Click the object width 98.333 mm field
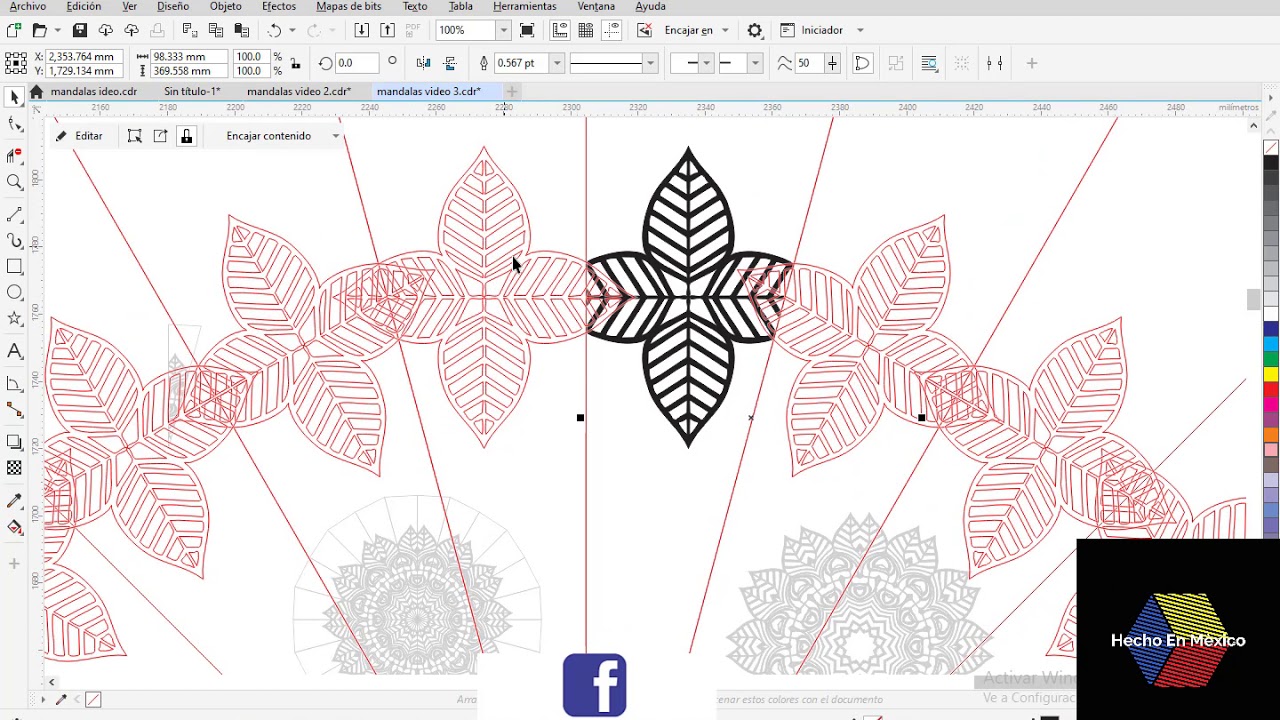The width and height of the screenshot is (1280, 720). pos(190,57)
